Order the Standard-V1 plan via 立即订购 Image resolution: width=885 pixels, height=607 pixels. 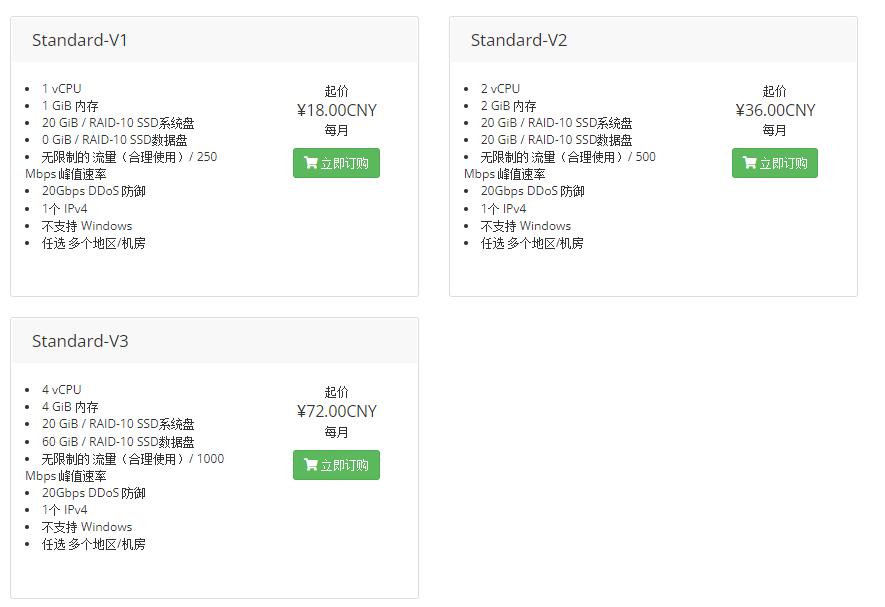click(336, 163)
